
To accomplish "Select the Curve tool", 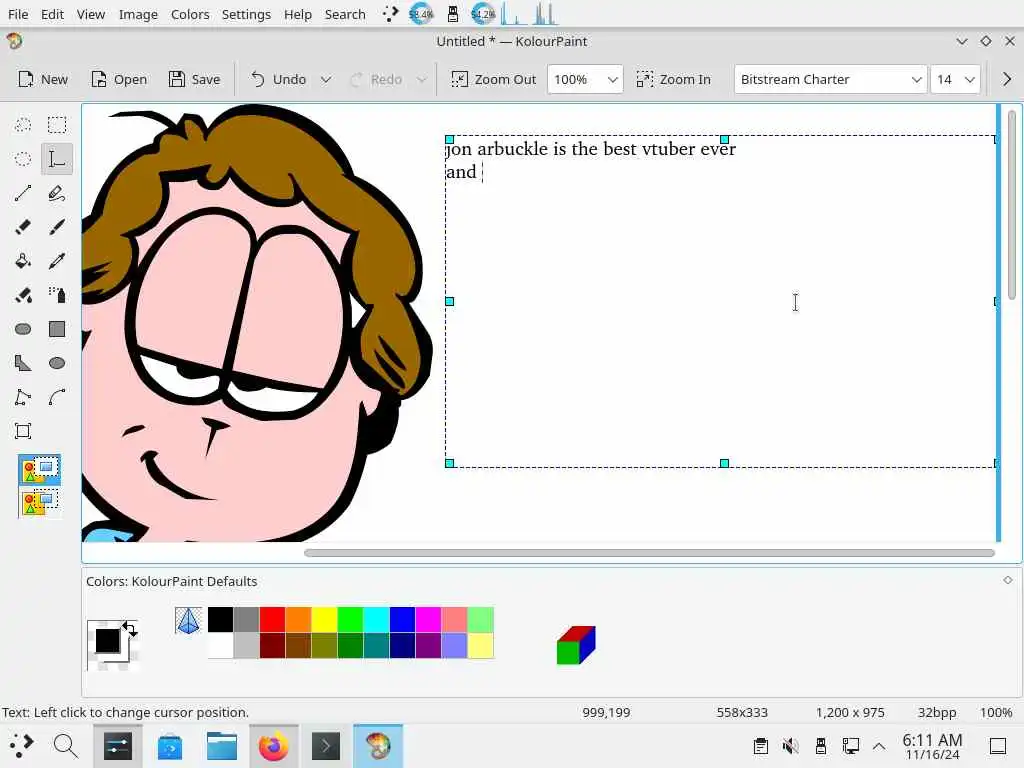I will click(x=57, y=396).
